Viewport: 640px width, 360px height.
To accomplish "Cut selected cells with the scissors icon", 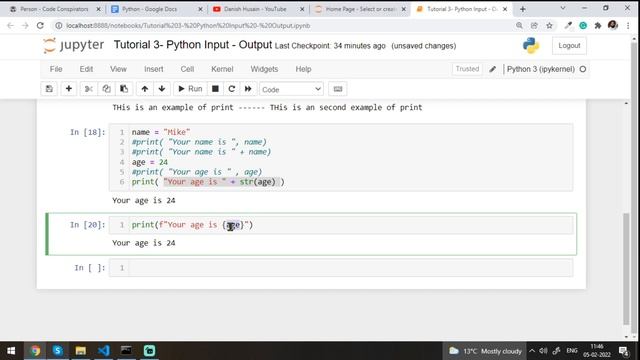I will [x=89, y=89].
